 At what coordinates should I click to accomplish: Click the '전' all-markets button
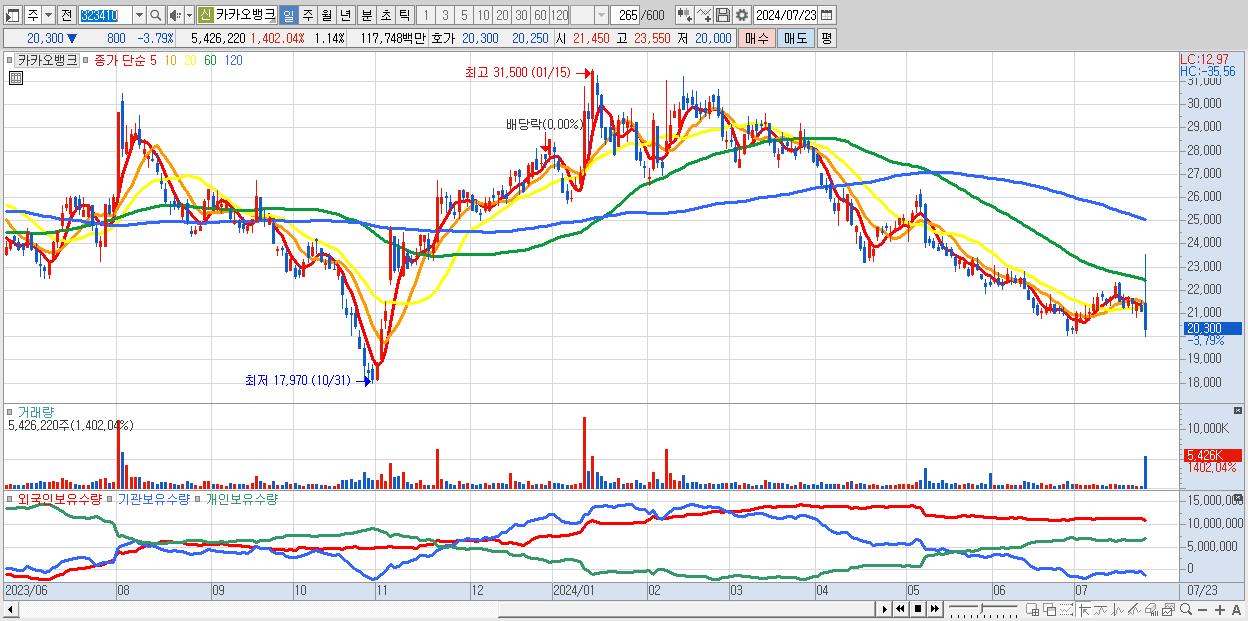pos(67,15)
